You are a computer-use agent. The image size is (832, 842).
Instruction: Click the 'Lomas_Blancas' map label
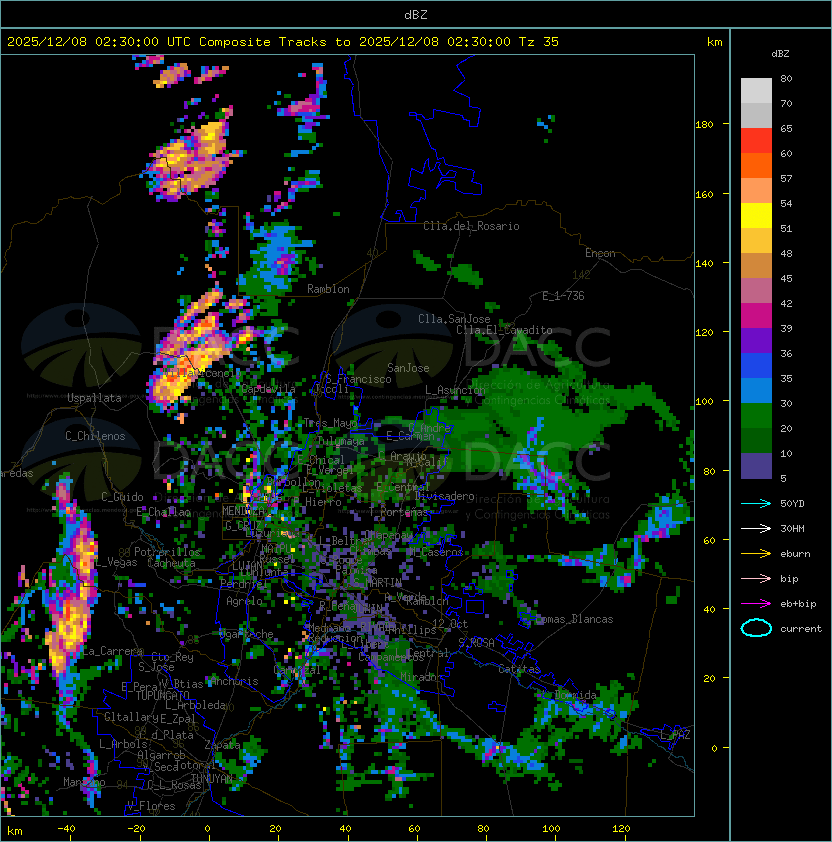[574, 619]
